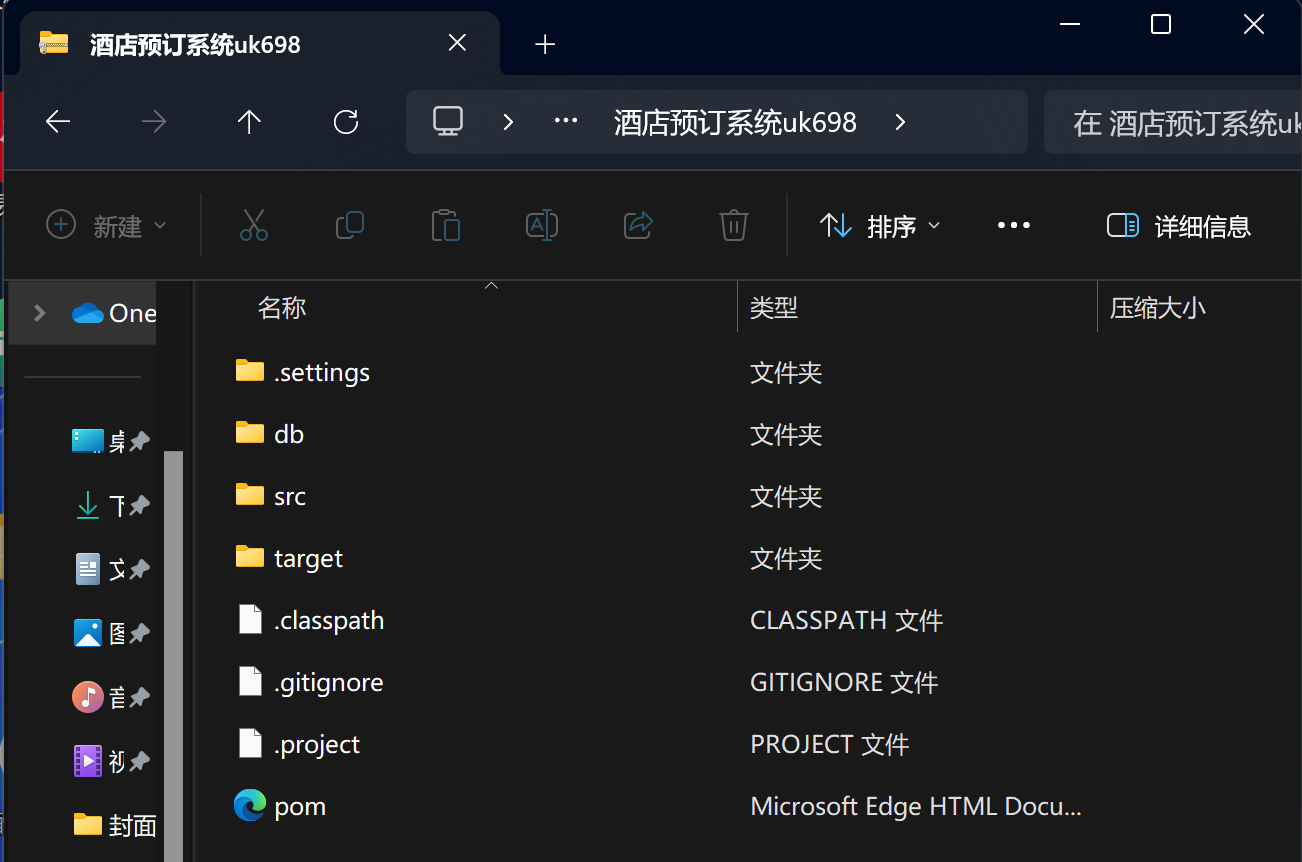Expand the OneDrive tree node
This screenshot has height=862, width=1302.
tap(40, 313)
